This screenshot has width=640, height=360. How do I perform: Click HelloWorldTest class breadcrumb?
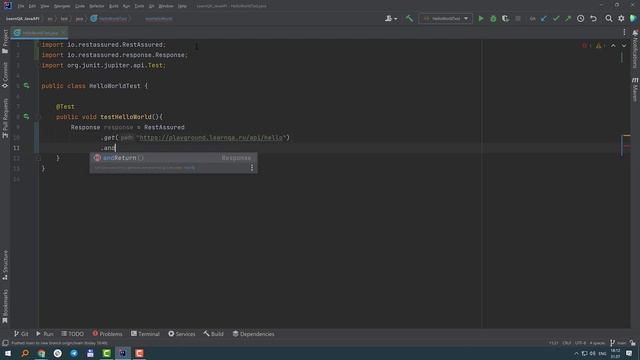point(109,19)
